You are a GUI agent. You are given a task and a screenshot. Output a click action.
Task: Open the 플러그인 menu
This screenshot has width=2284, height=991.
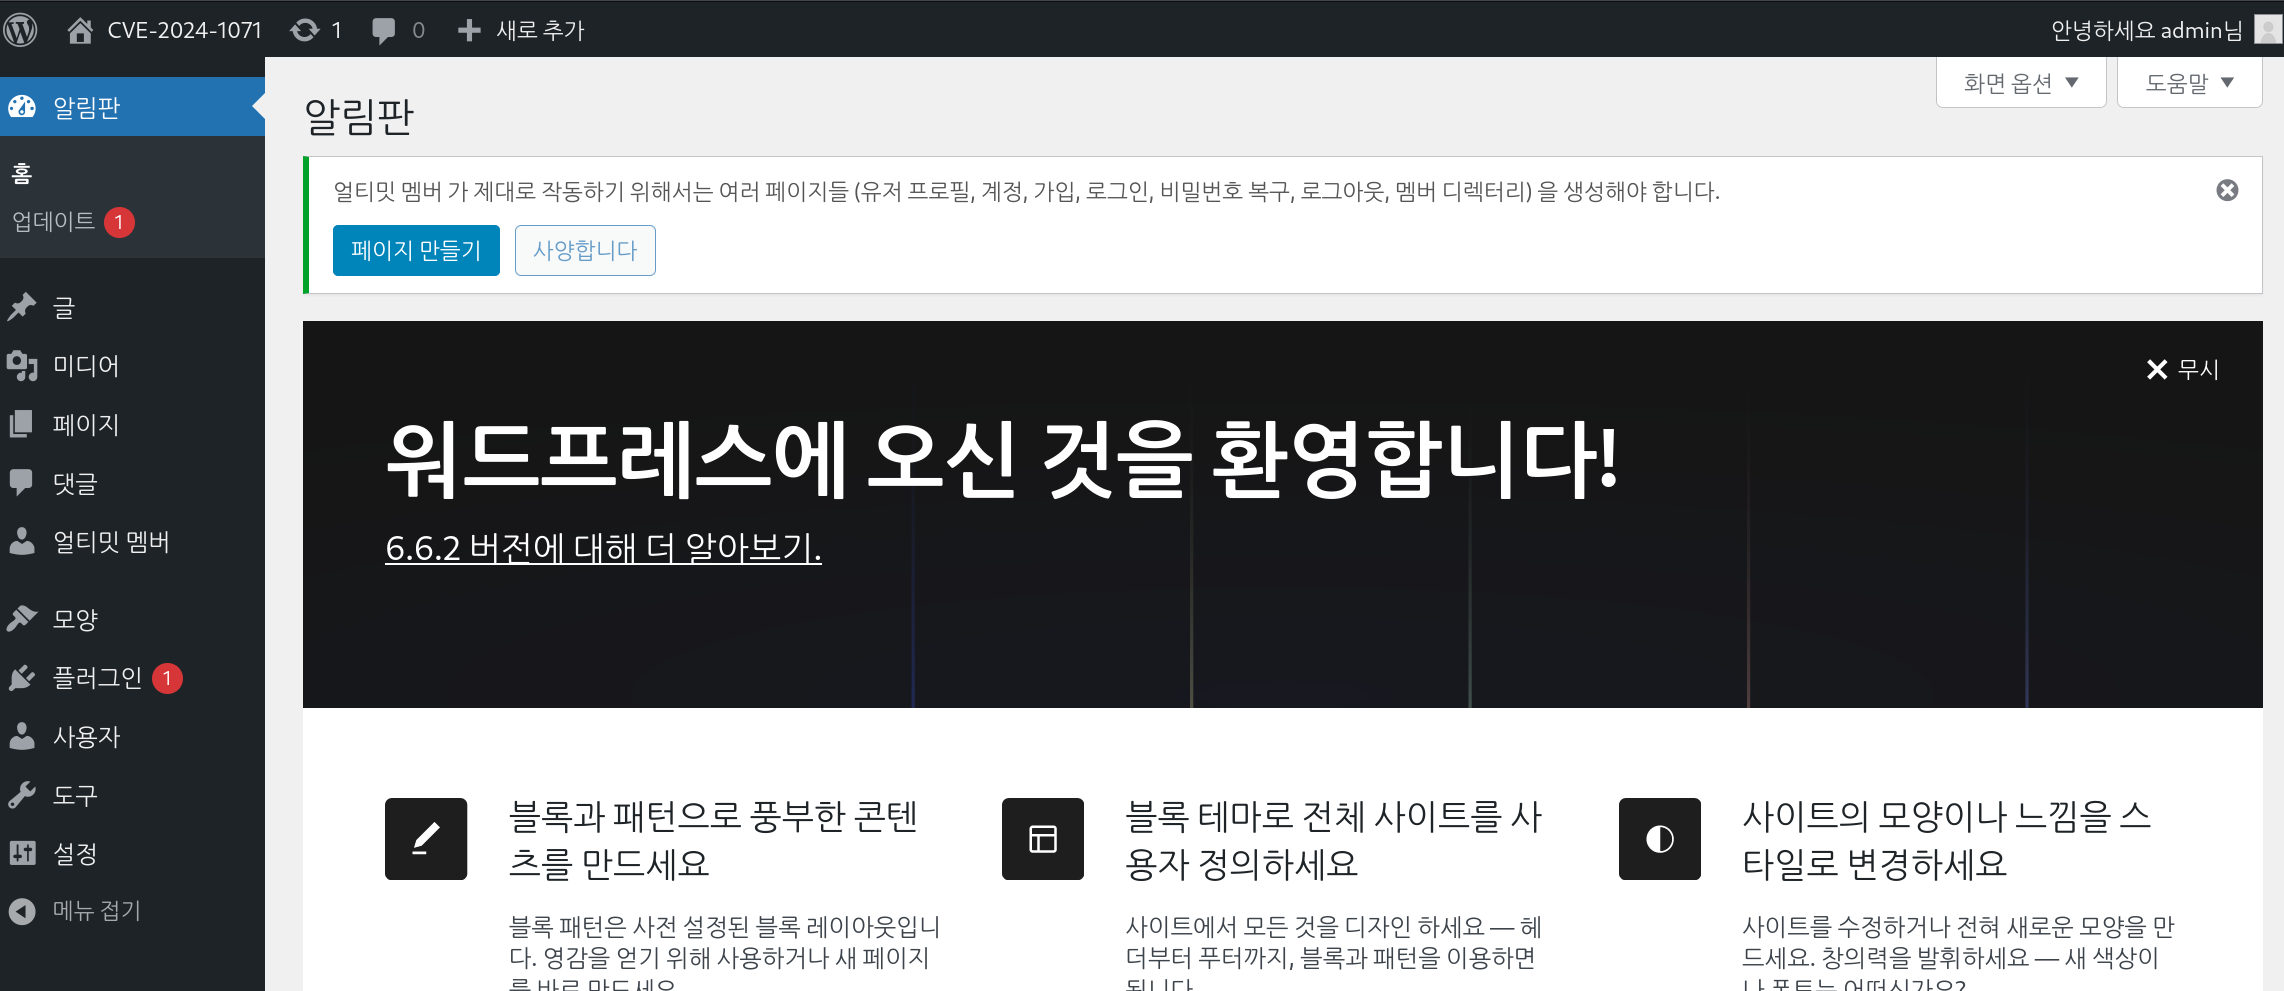[x=132, y=678]
